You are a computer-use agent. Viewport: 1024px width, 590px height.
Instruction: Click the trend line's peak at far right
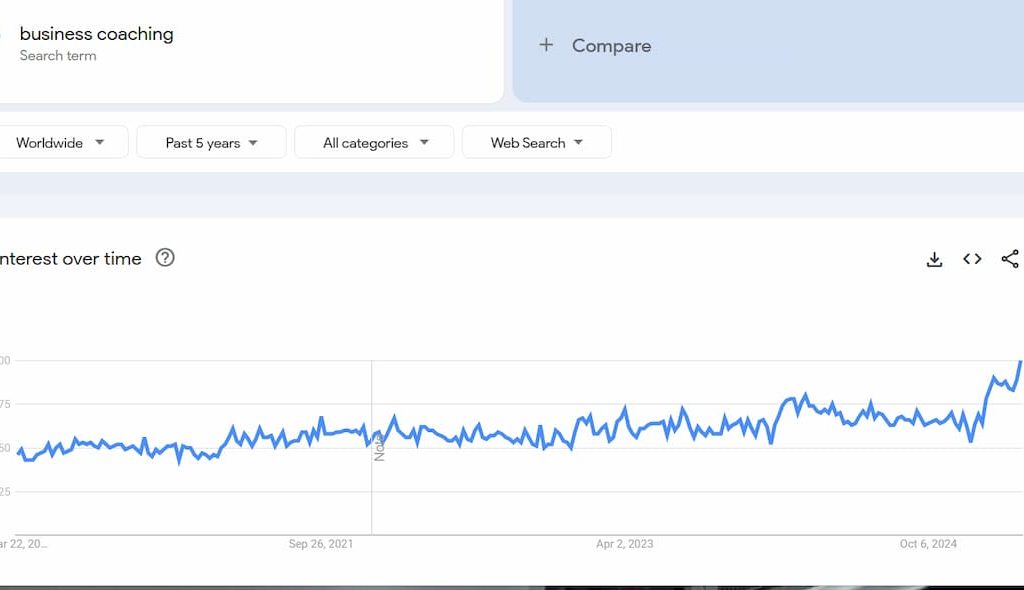pos(1020,361)
